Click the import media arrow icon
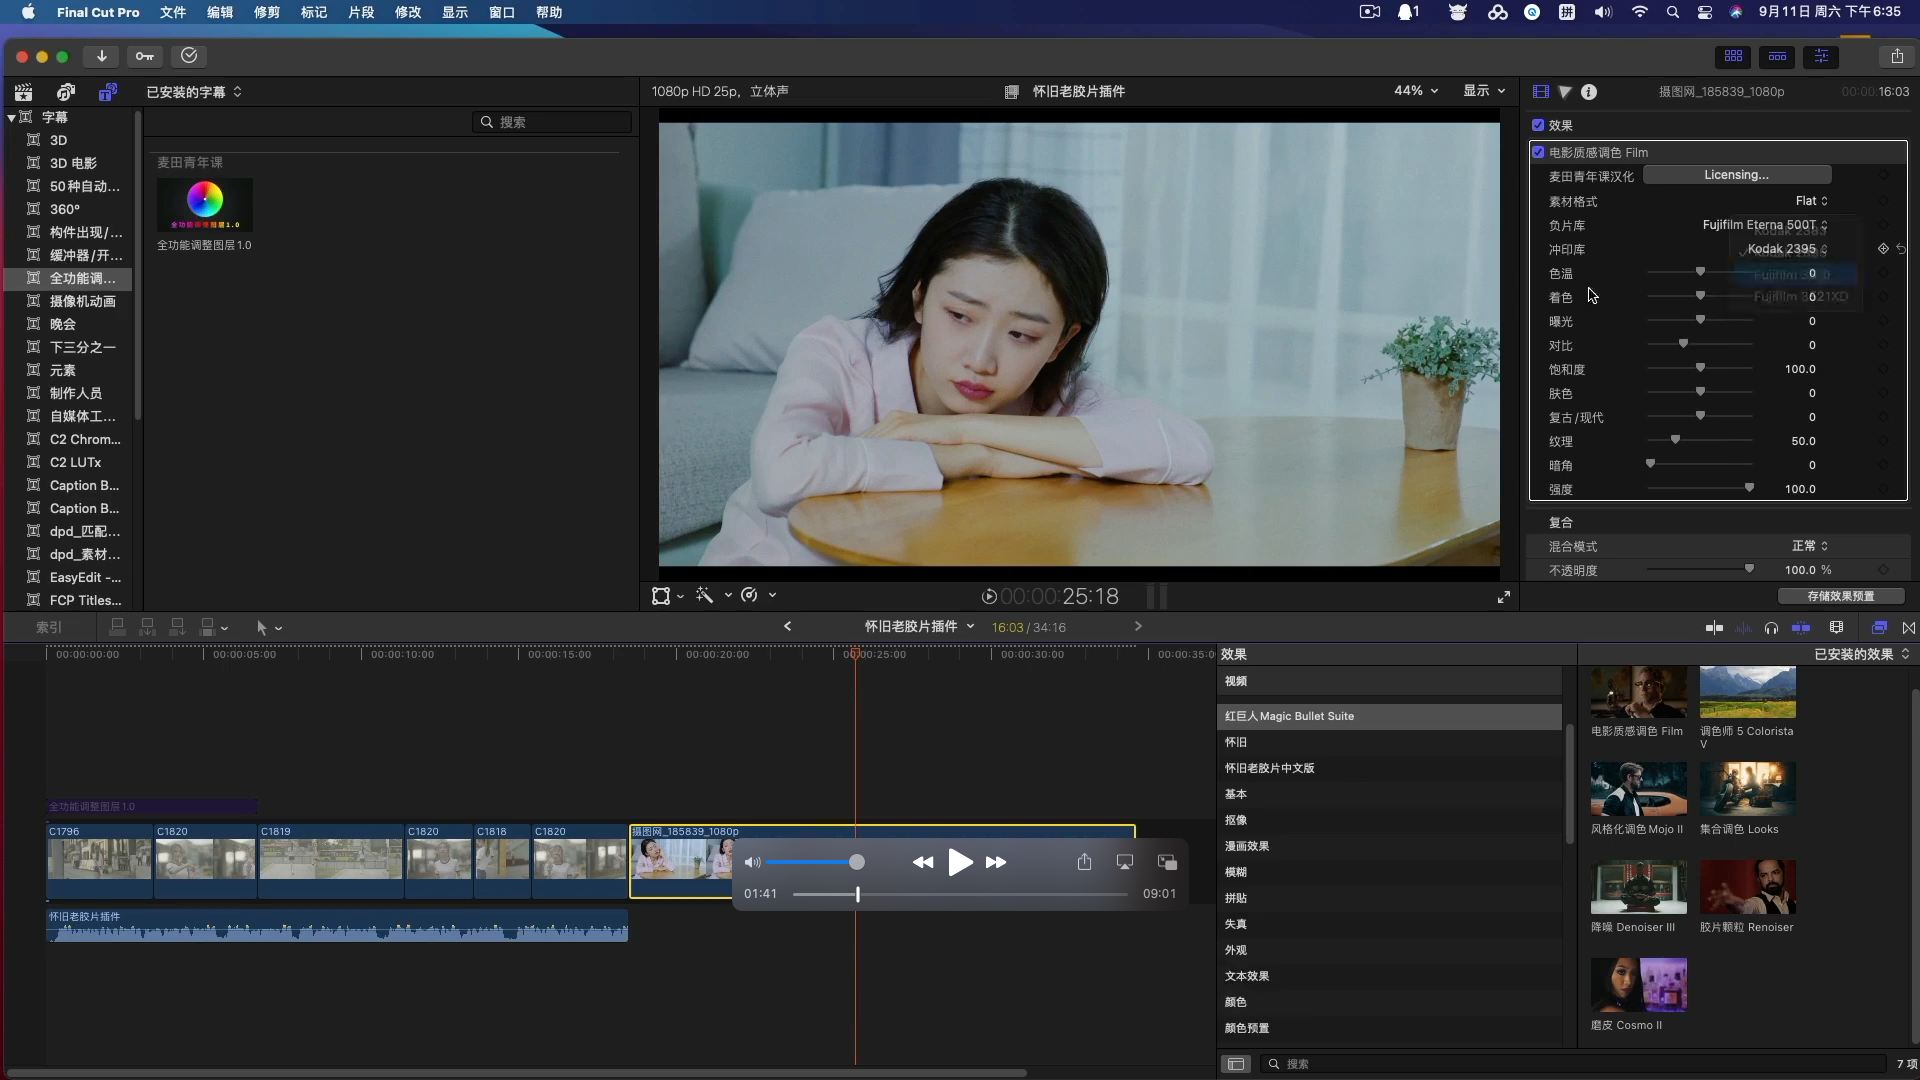 pyautogui.click(x=101, y=57)
